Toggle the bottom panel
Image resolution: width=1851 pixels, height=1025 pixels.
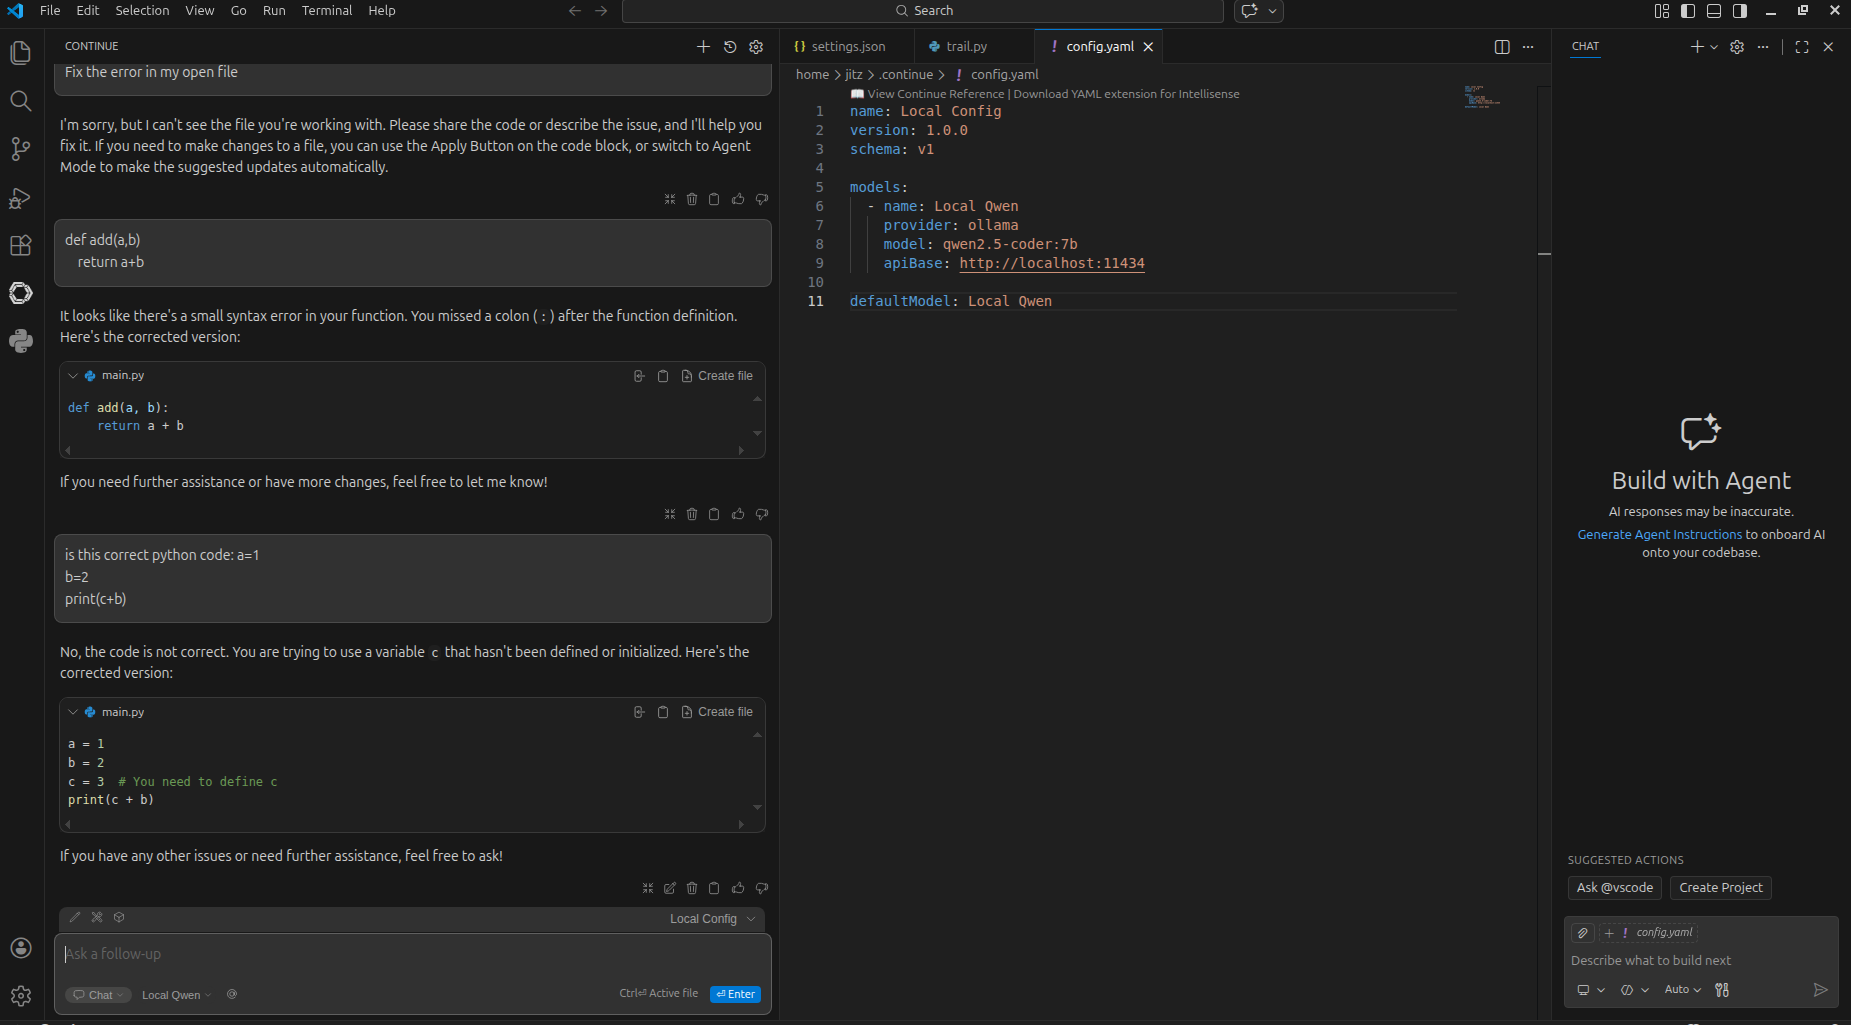click(x=1714, y=11)
